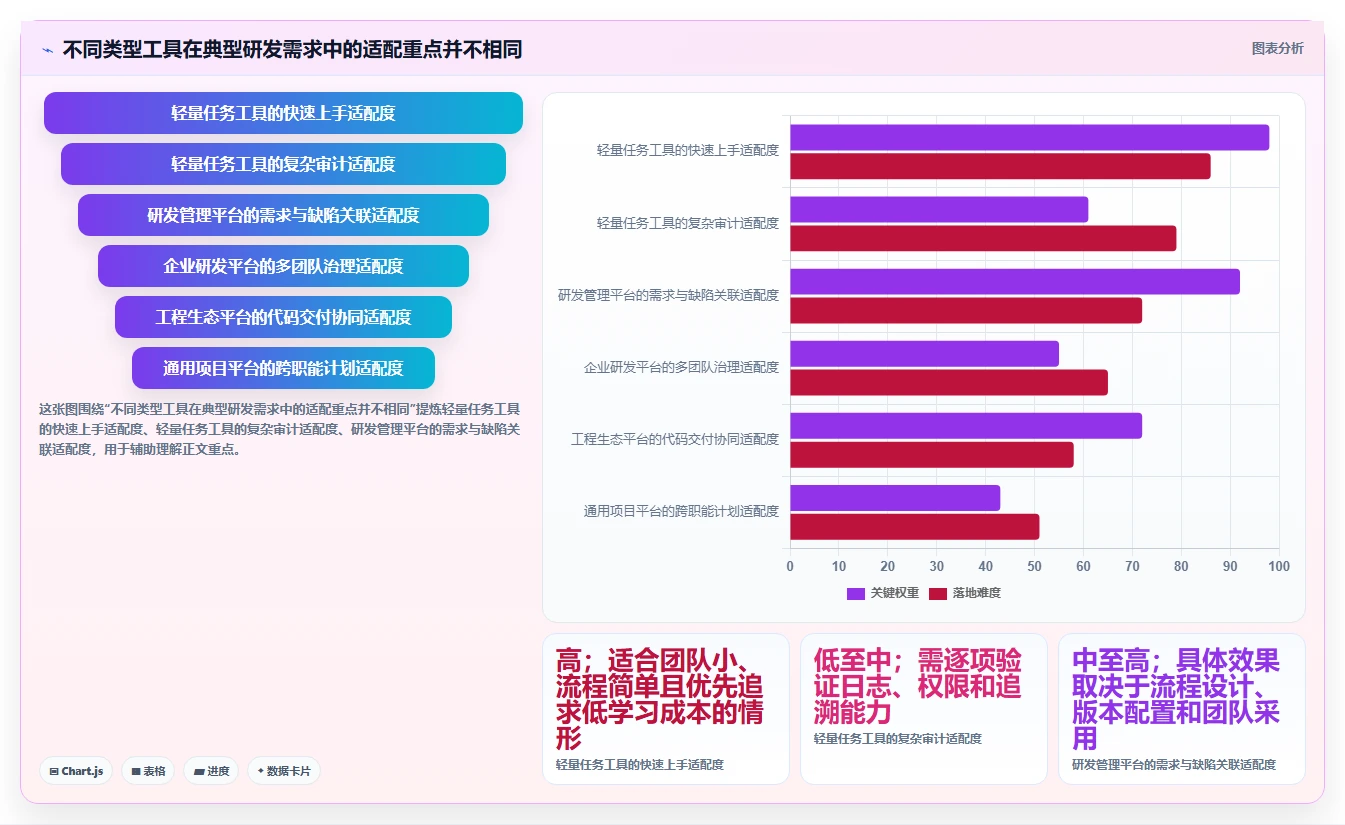Select the 表格 tag chip
The width and height of the screenshot is (1345, 825).
[x=148, y=771]
